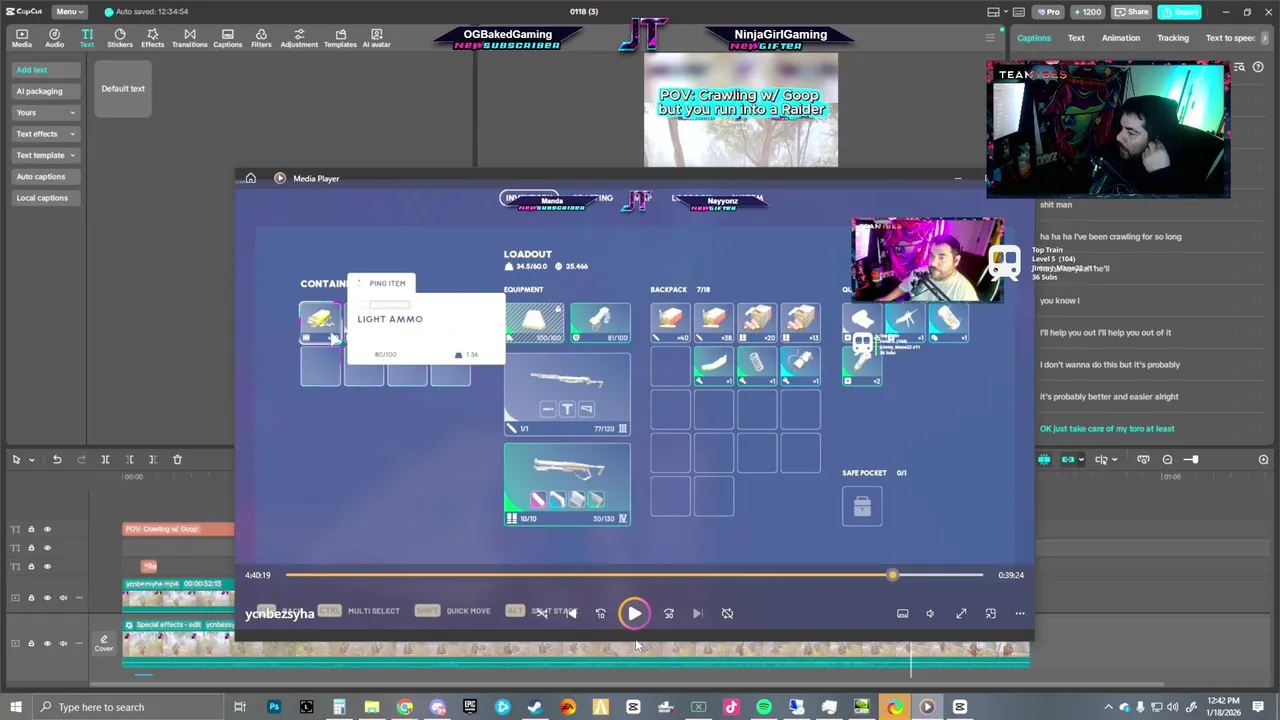Image resolution: width=1280 pixels, height=720 pixels.
Task: Click the timeline zoom slider
Action: click(x=1190, y=459)
